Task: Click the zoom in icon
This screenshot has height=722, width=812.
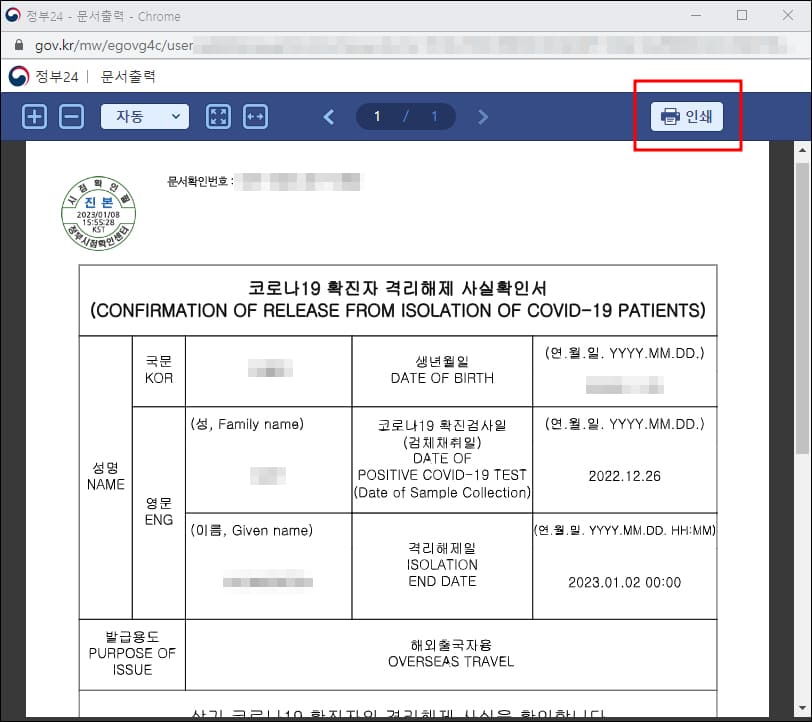Action: pos(34,116)
